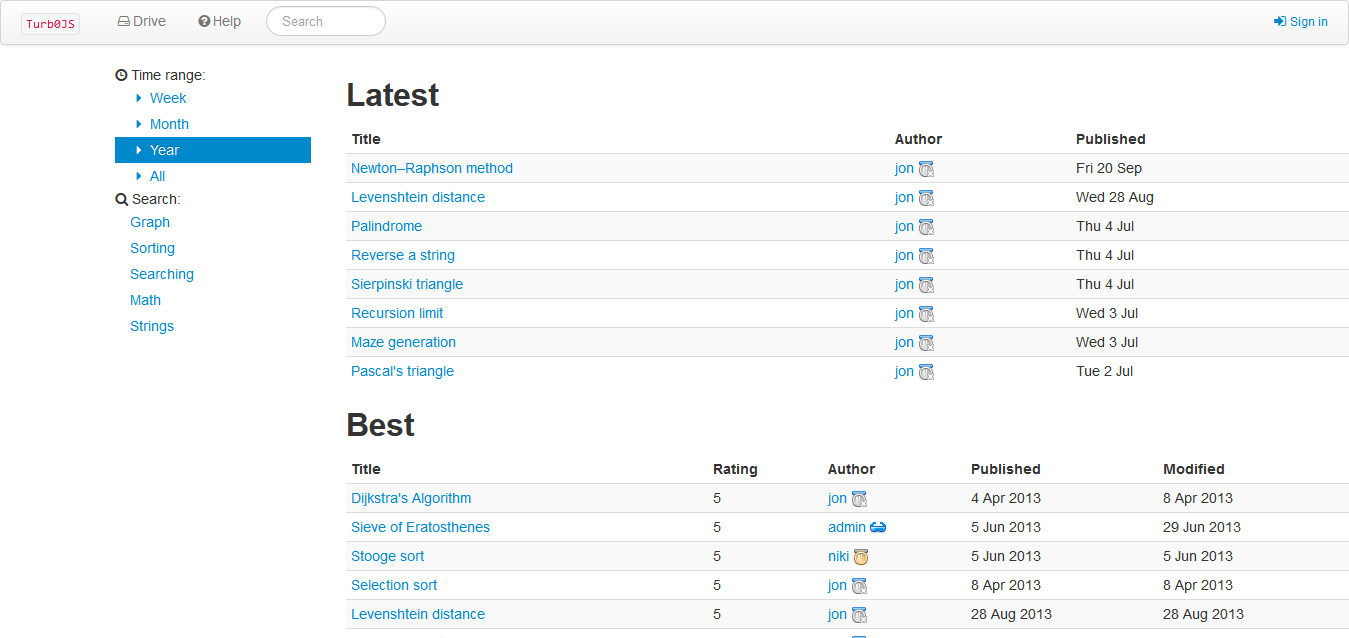Click niki's avatar in Stooge sort row

click(861, 557)
